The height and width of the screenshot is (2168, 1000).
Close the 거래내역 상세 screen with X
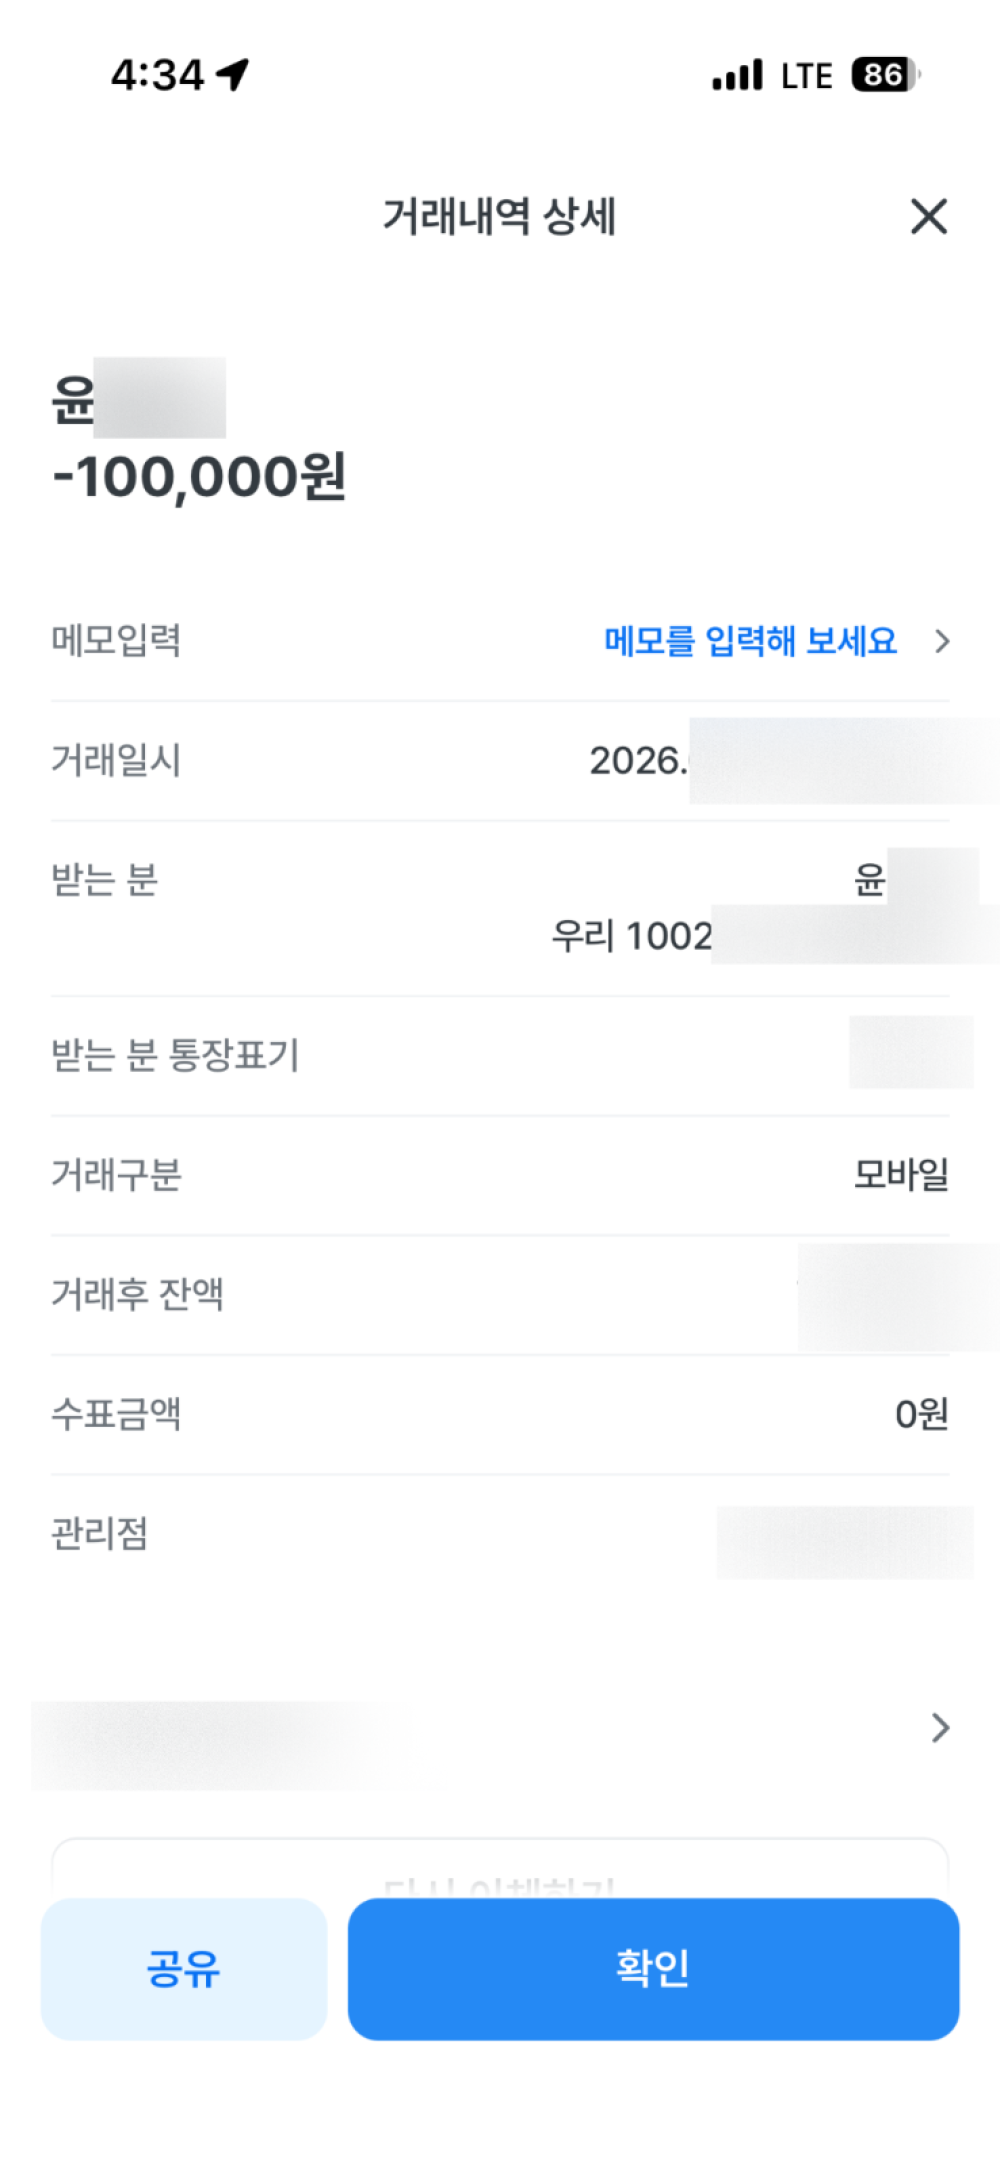(929, 216)
